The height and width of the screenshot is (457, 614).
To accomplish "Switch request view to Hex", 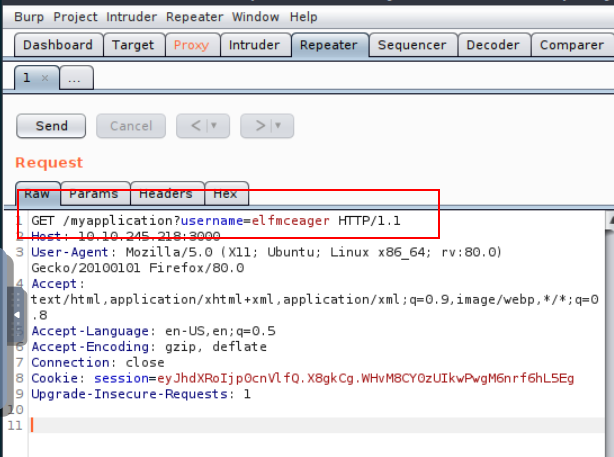I will tap(225, 194).
